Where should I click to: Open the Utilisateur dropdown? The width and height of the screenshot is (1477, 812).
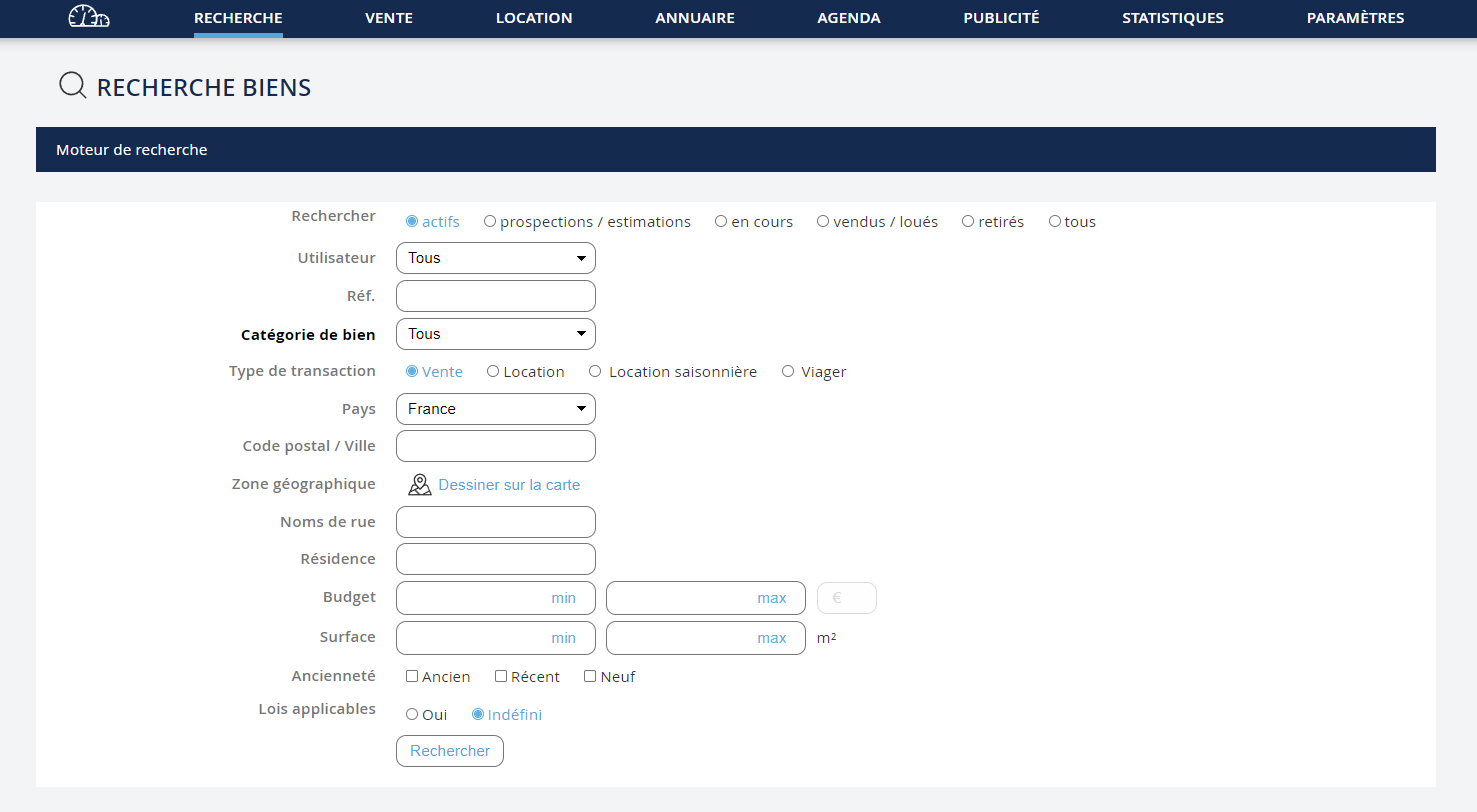click(496, 258)
